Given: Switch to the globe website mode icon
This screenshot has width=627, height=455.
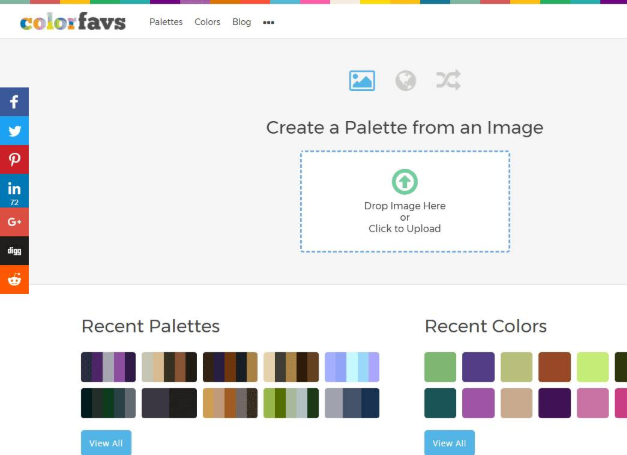Looking at the screenshot, I should [x=405, y=80].
